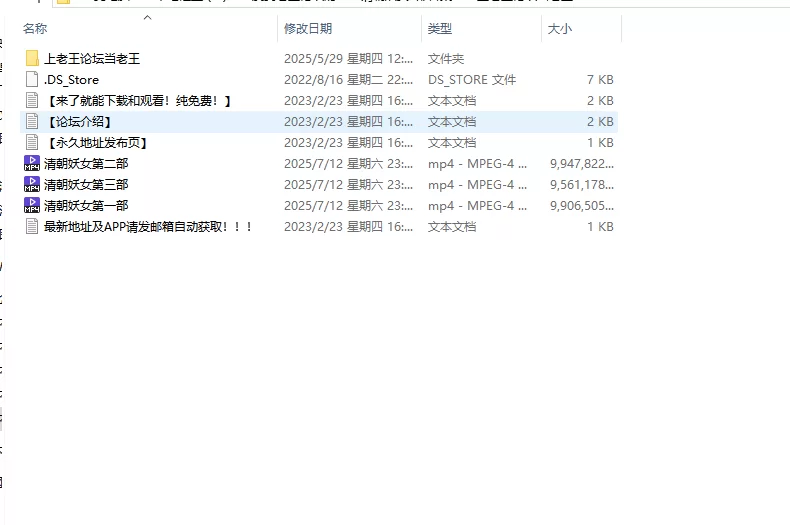790x525 pixels.
Task: Select file 【来了就能下载和观看！纯免费！】
Action: pyautogui.click(x=139, y=101)
